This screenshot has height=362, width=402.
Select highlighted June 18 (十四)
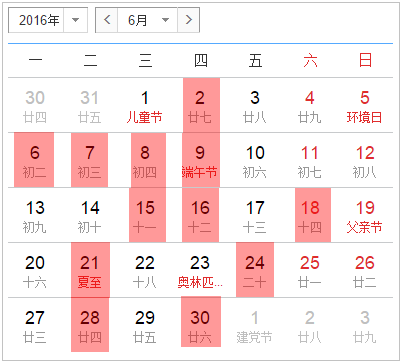[x=313, y=215]
